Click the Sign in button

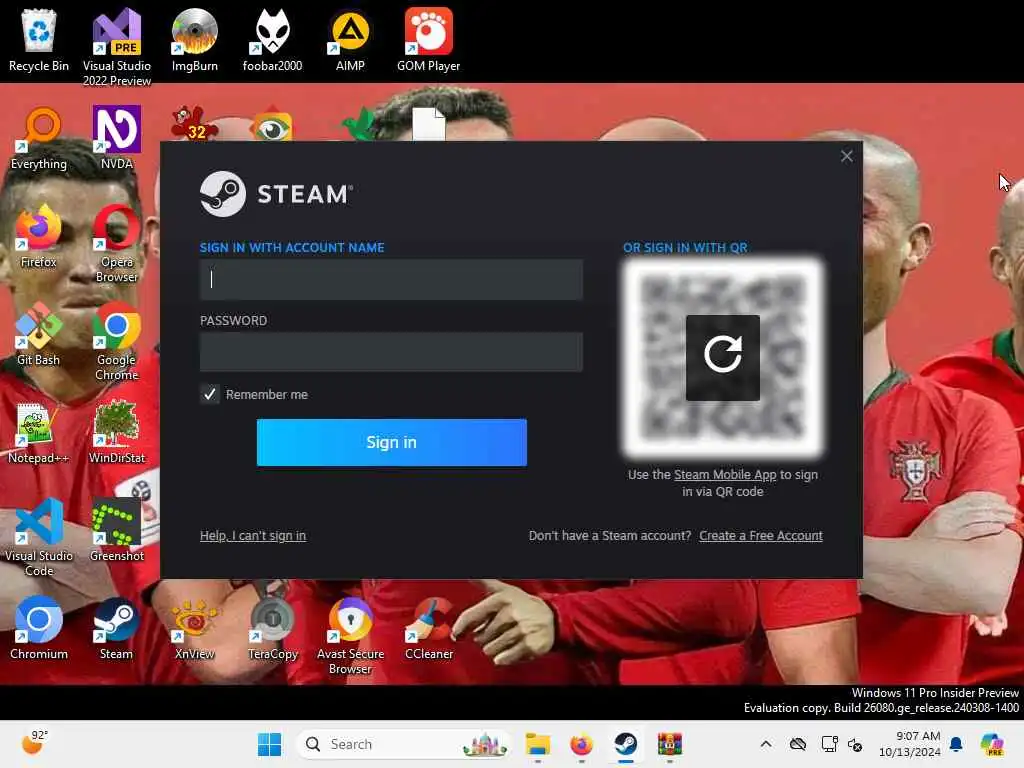point(391,442)
